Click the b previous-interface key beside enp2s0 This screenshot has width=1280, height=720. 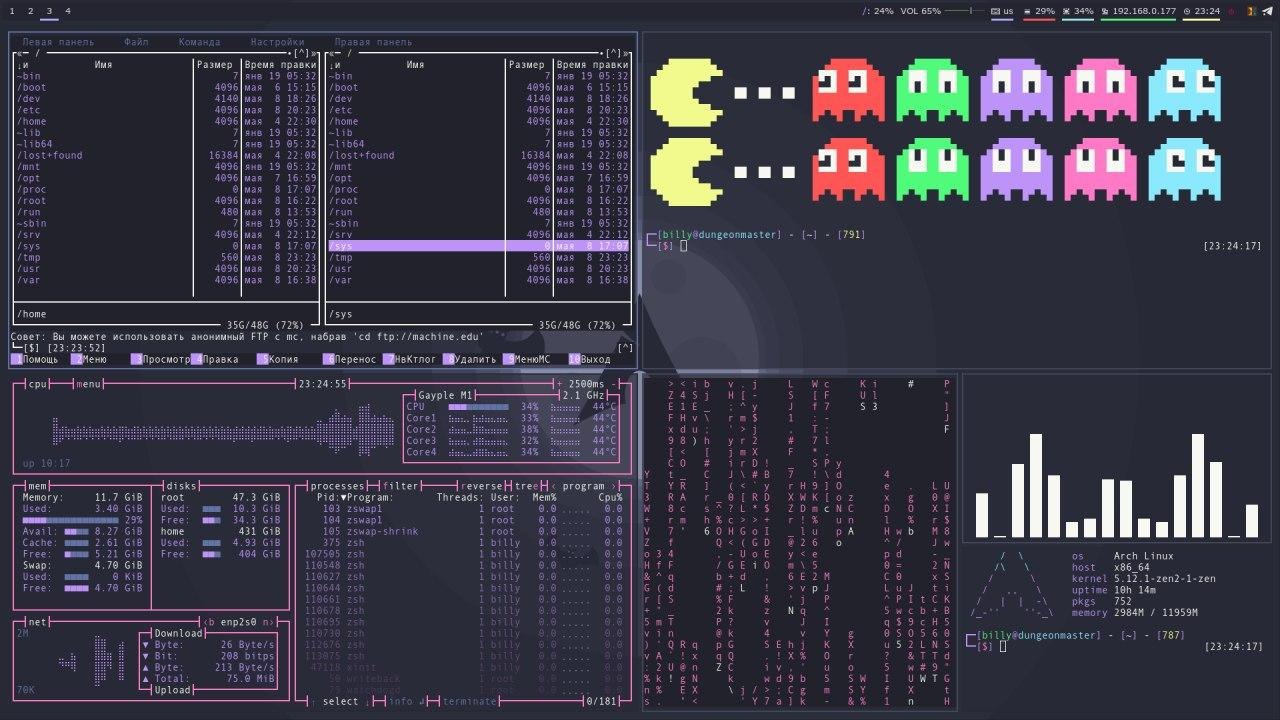210,622
